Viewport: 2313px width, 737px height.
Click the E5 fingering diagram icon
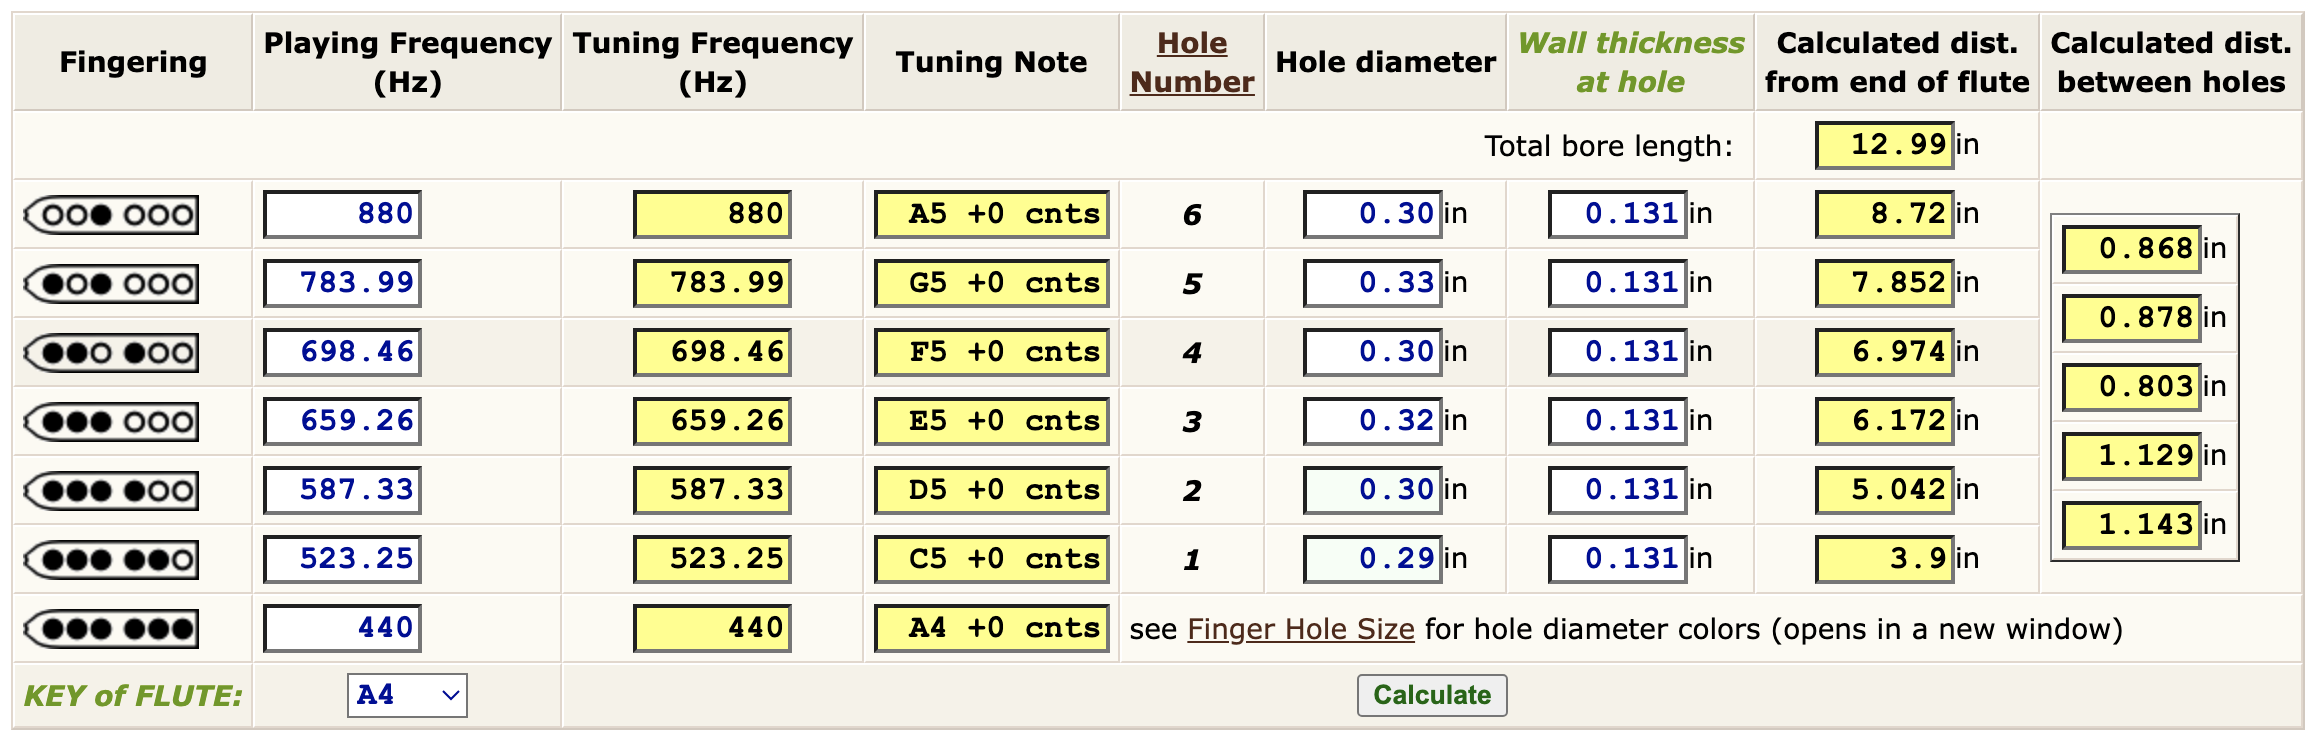[x=110, y=422]
